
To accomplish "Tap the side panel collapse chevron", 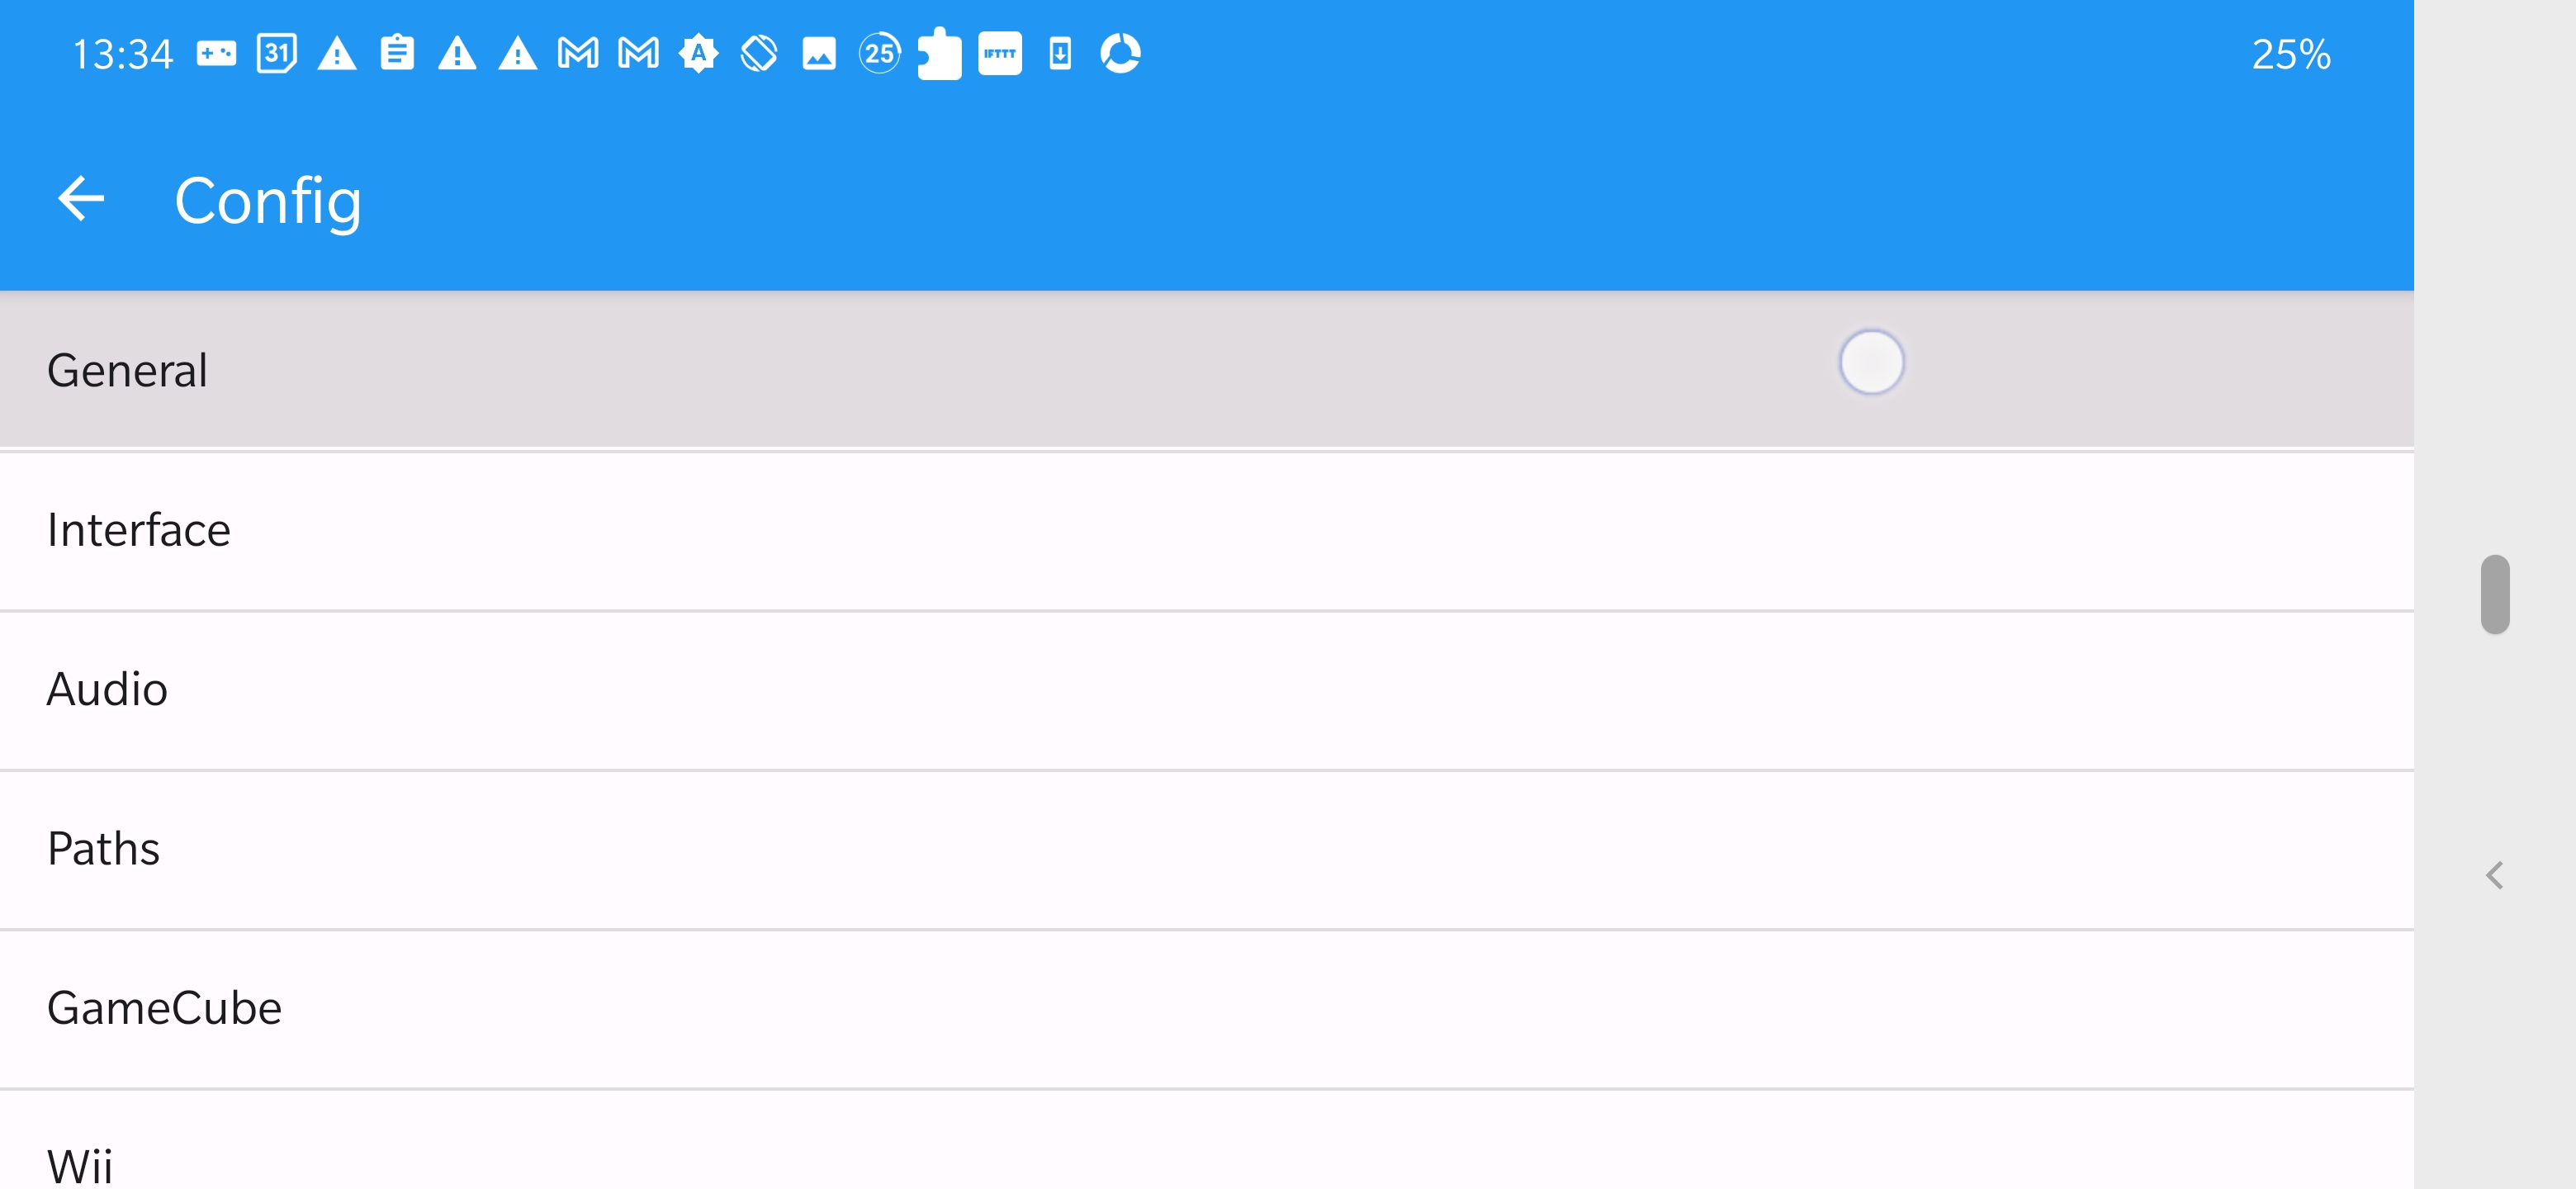I will coord(2494,875).
